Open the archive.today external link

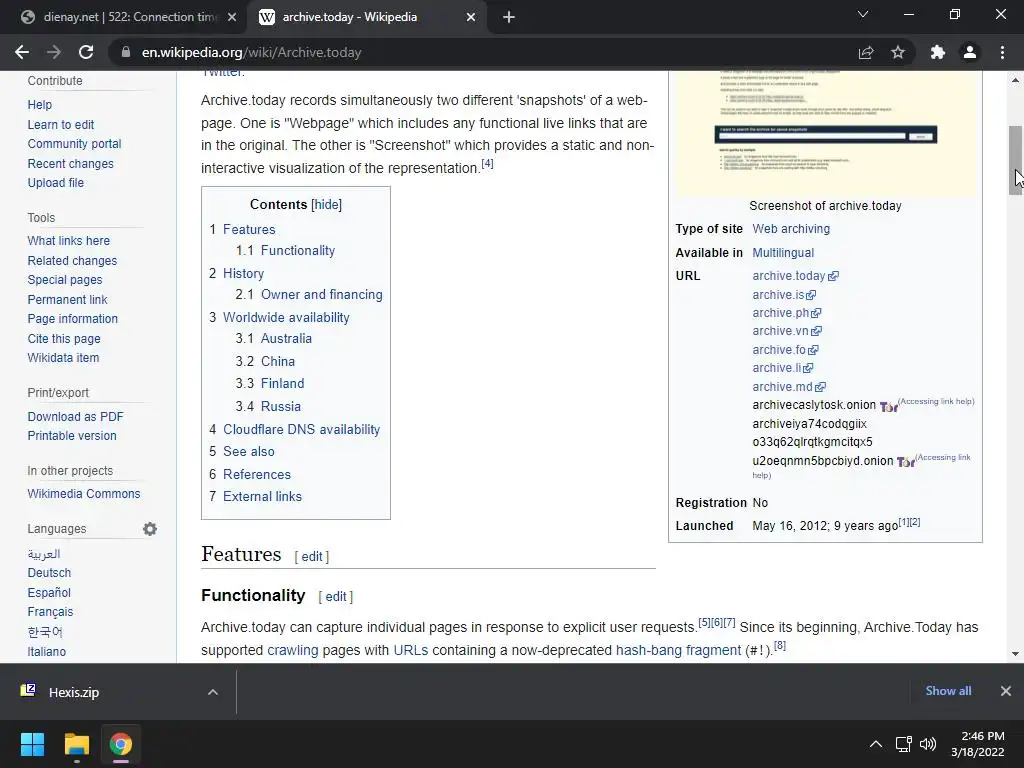coord(795,276)
